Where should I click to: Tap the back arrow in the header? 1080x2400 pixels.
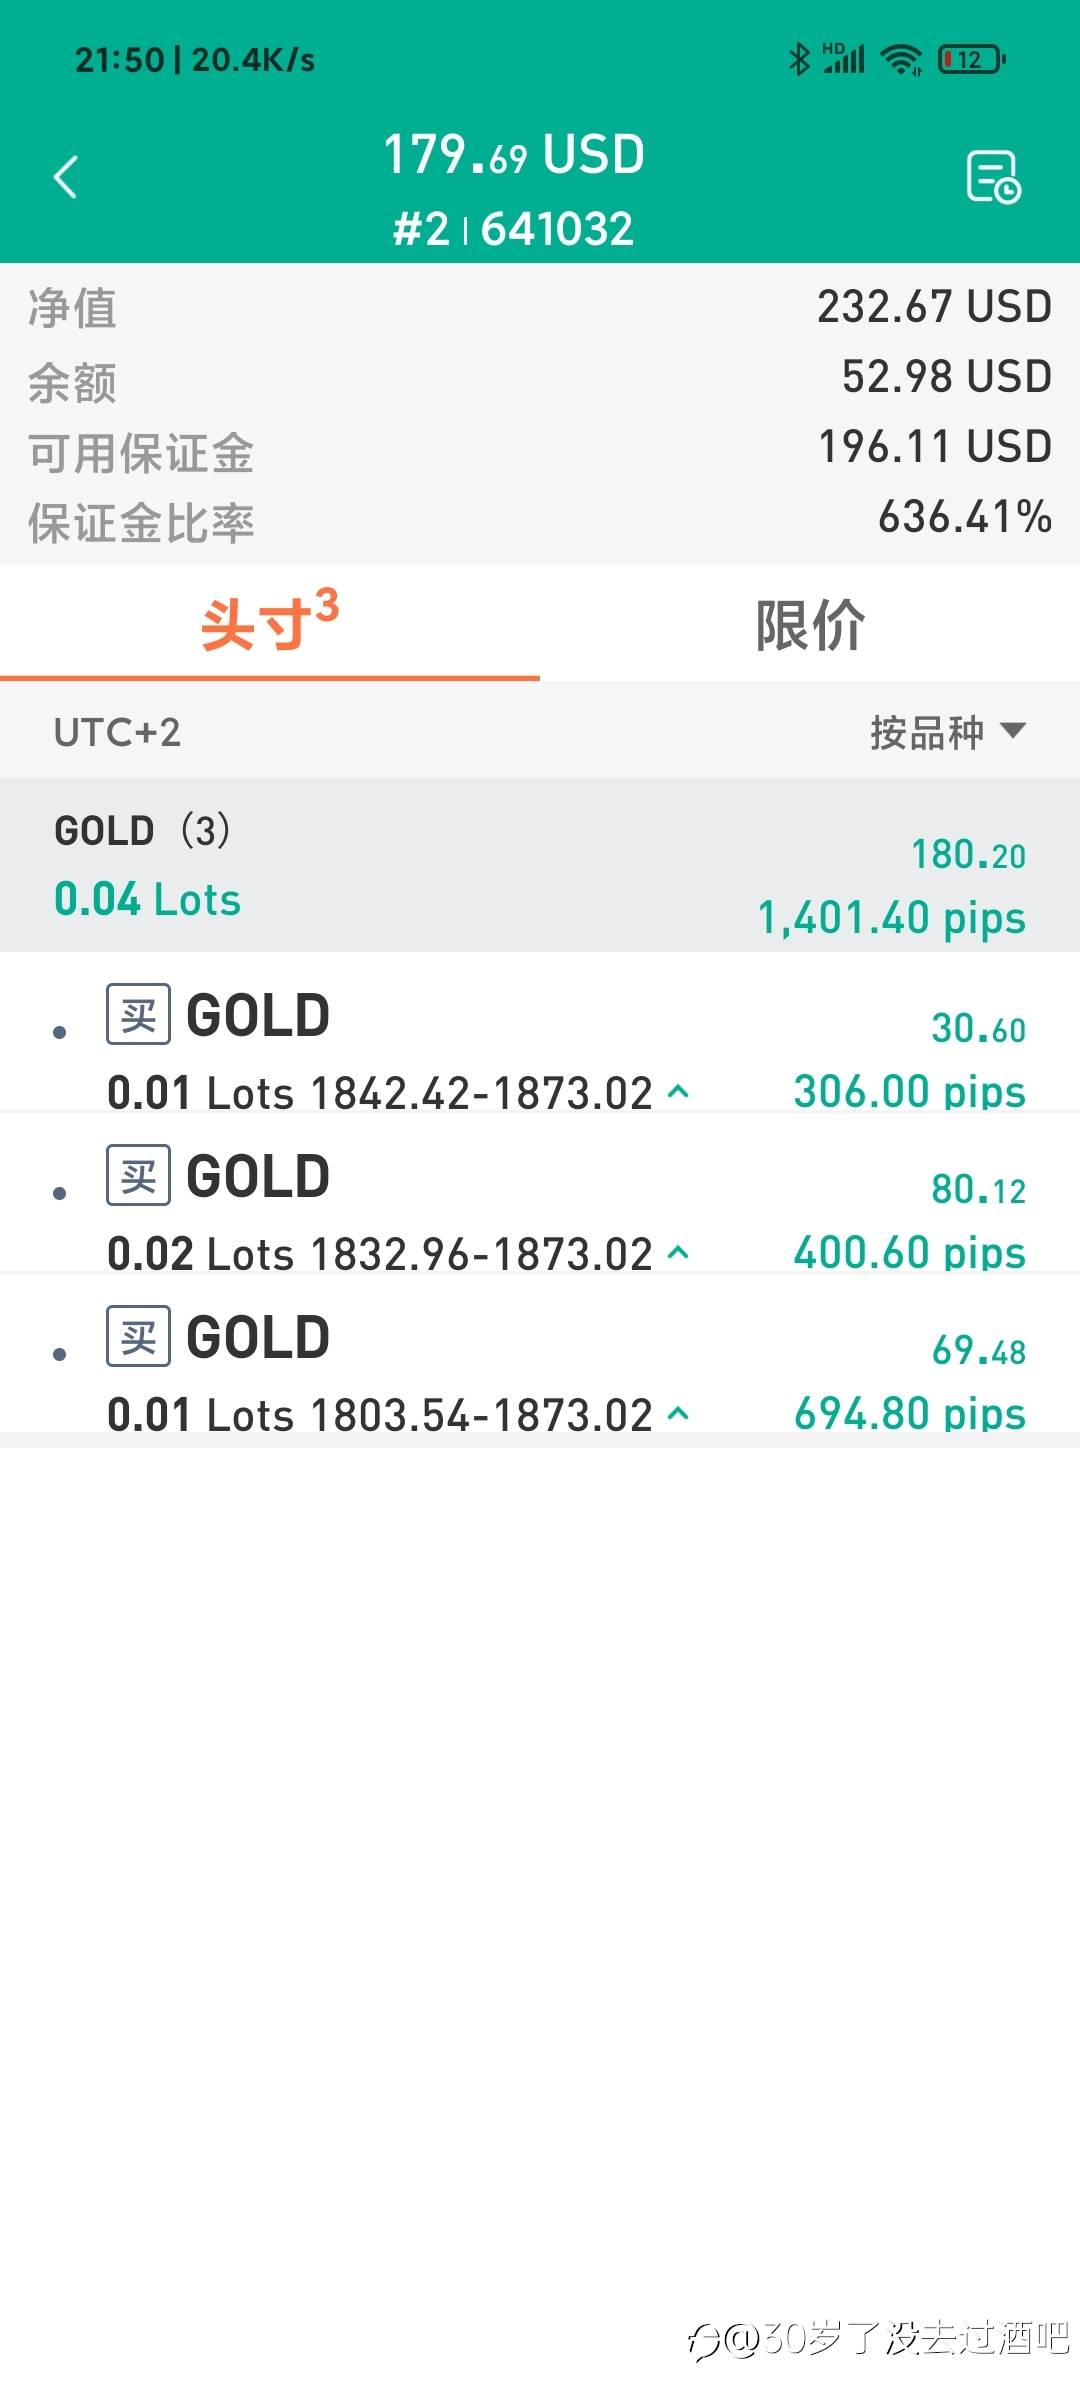tap(66, 178)
